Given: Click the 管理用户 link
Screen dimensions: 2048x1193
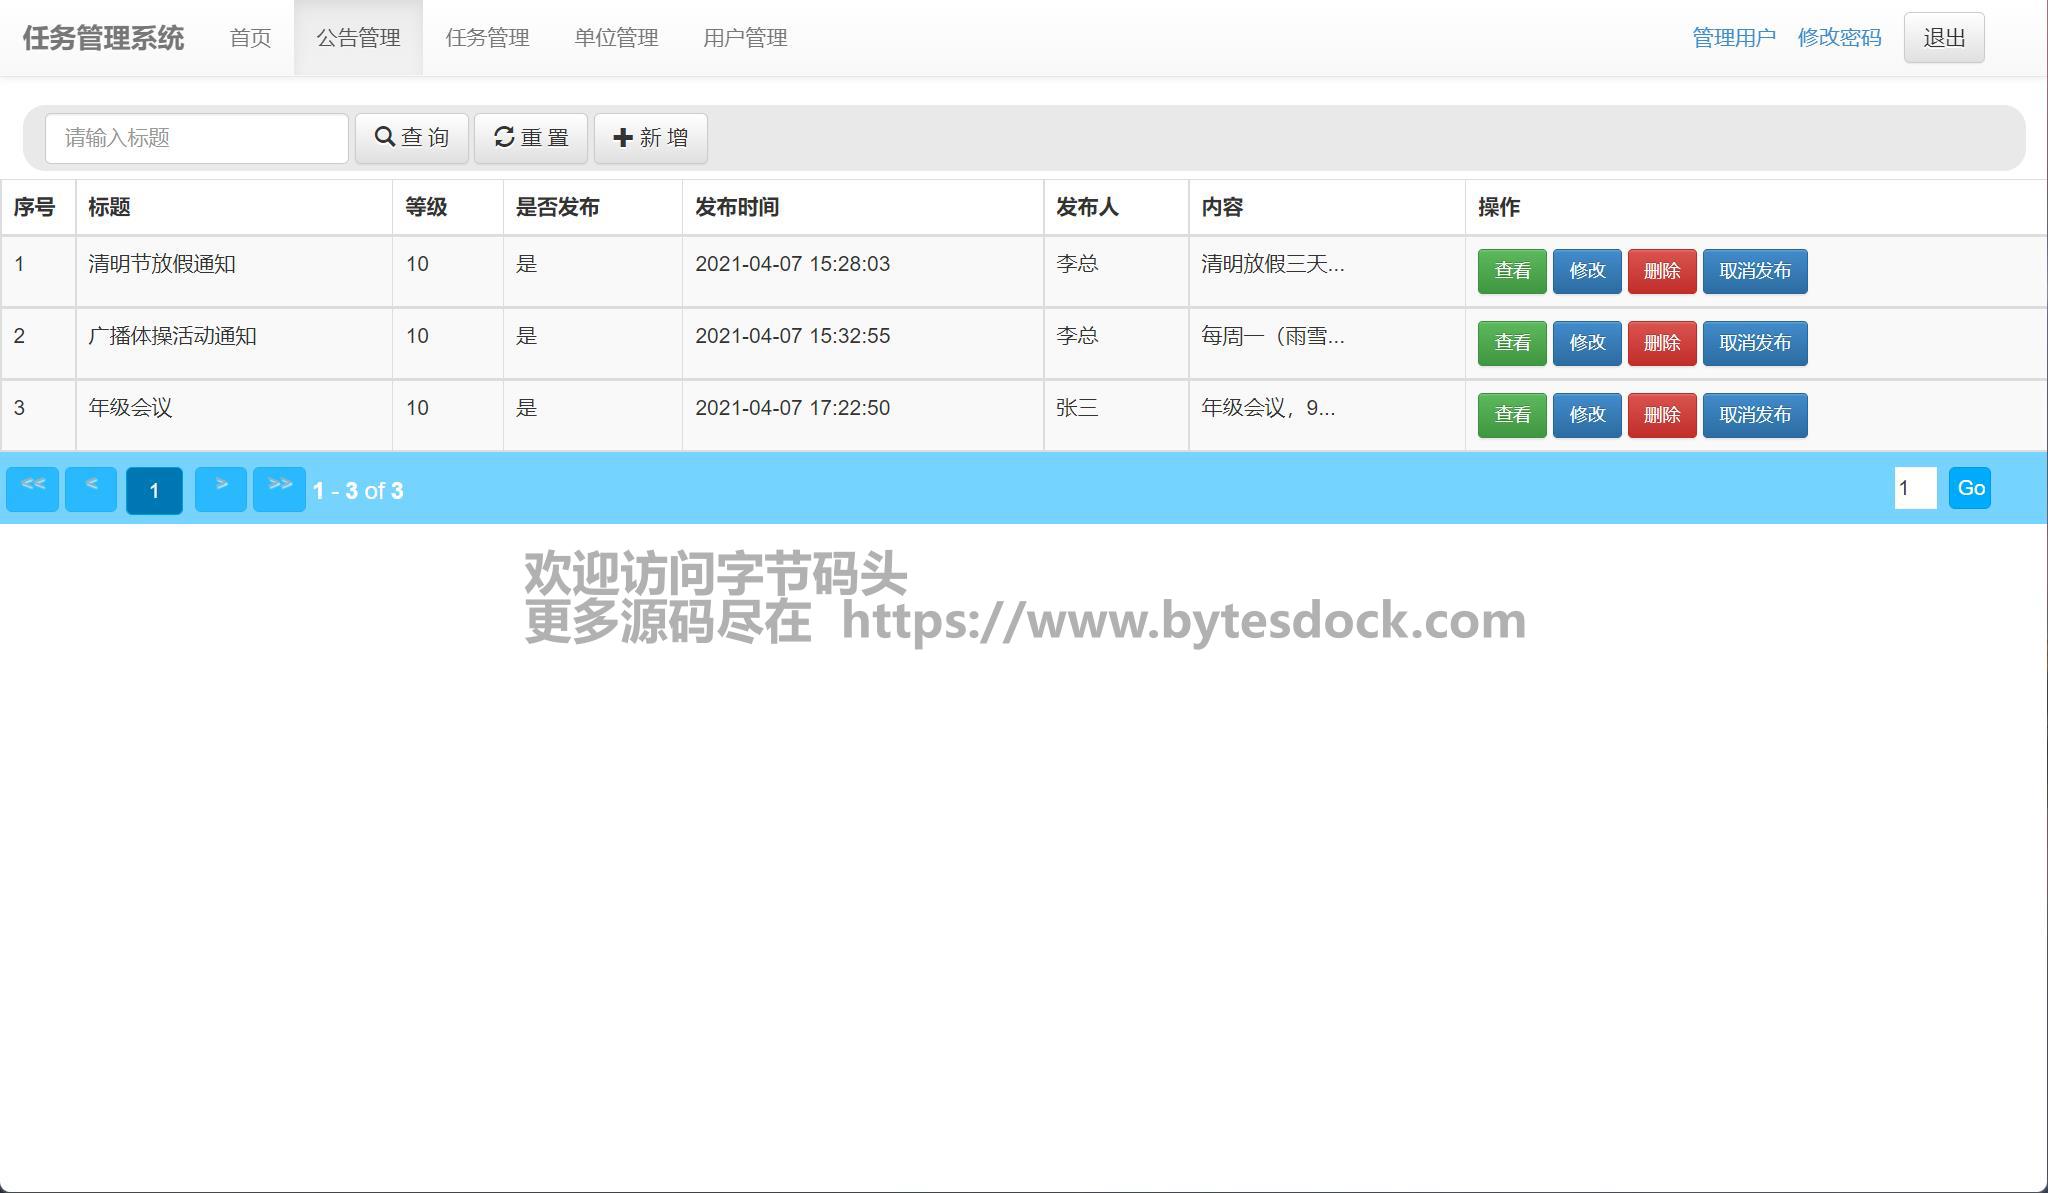Looking at the screenshot, I should coord(1733,38).
